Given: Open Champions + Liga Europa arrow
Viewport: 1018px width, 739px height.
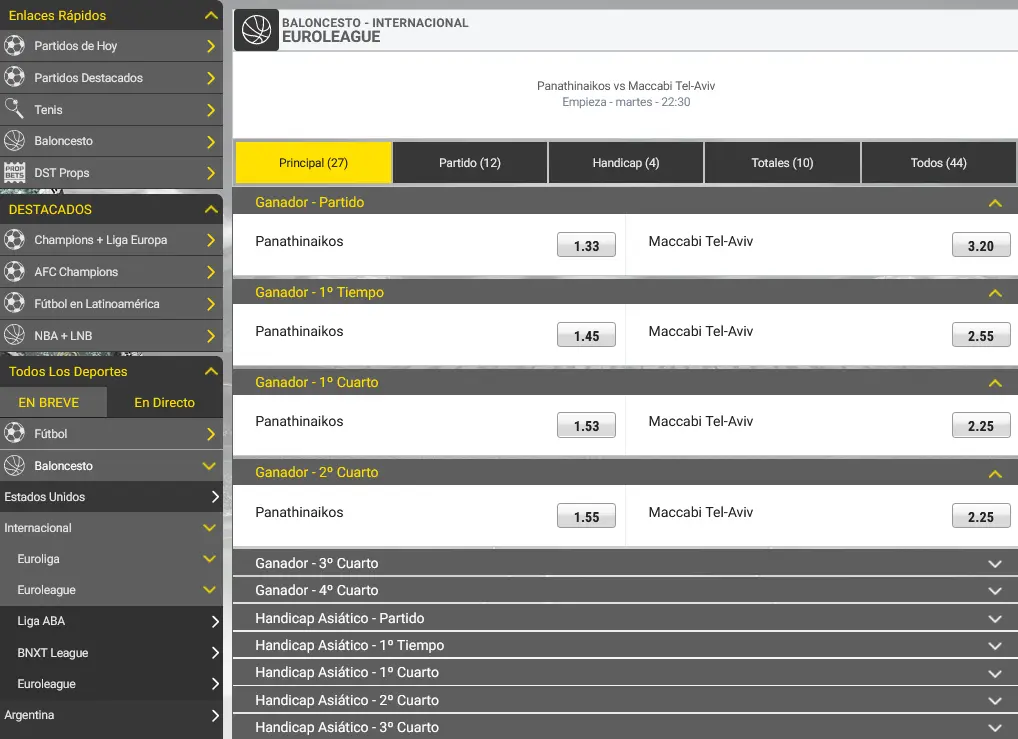Looking at the screenshot, I should (x=210, y=240).
